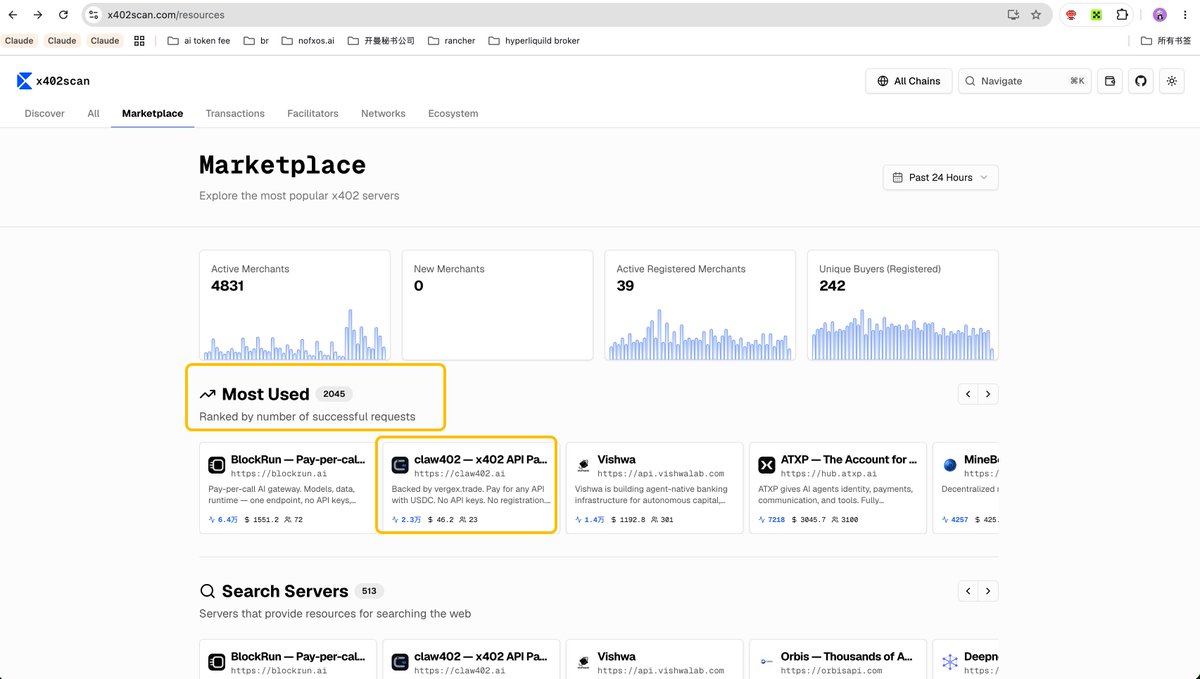Open the Transactions tab
The image size is (1200, 679).
click(235, 113)
